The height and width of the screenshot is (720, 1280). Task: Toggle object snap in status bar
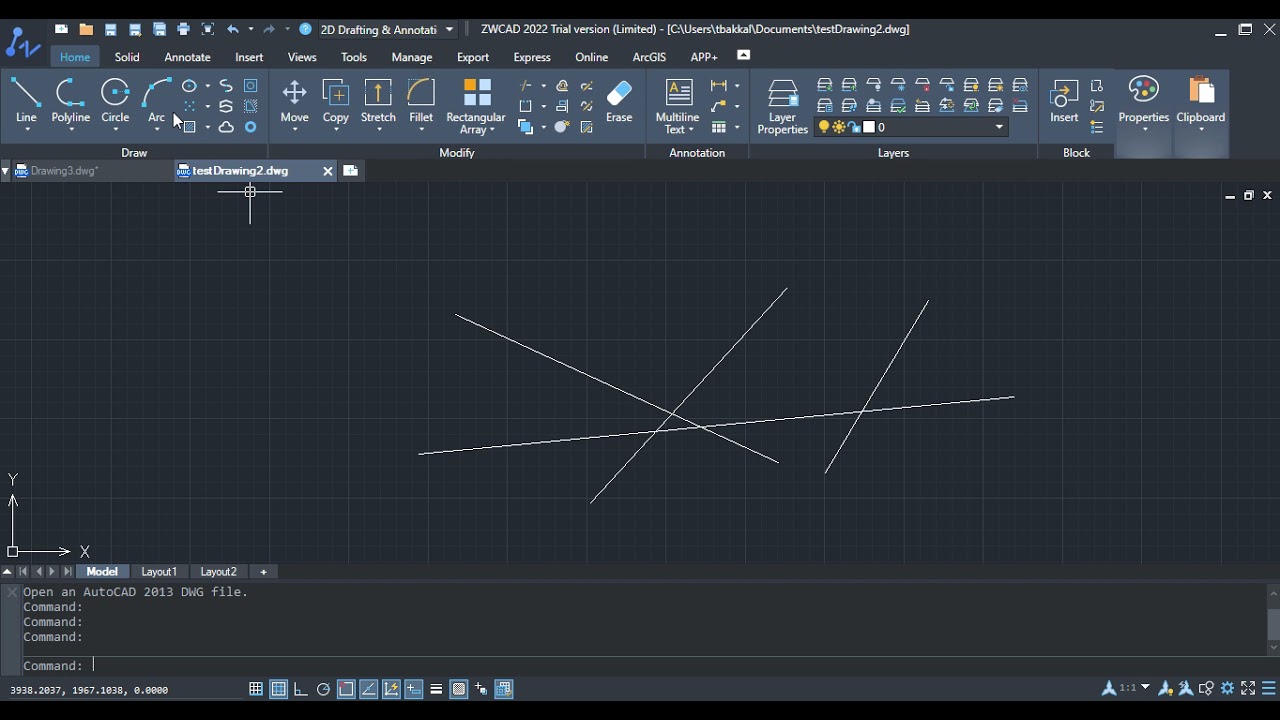(346, 689)
